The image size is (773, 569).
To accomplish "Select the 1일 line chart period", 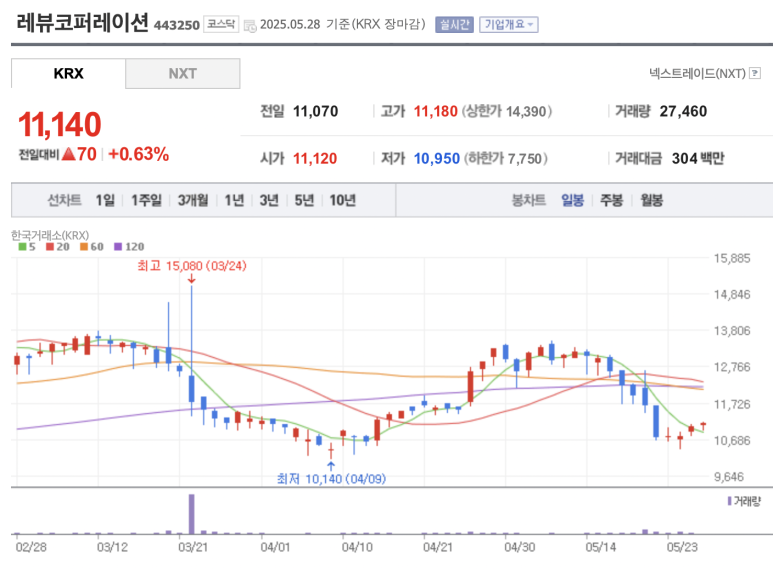I will pos(105,200).
